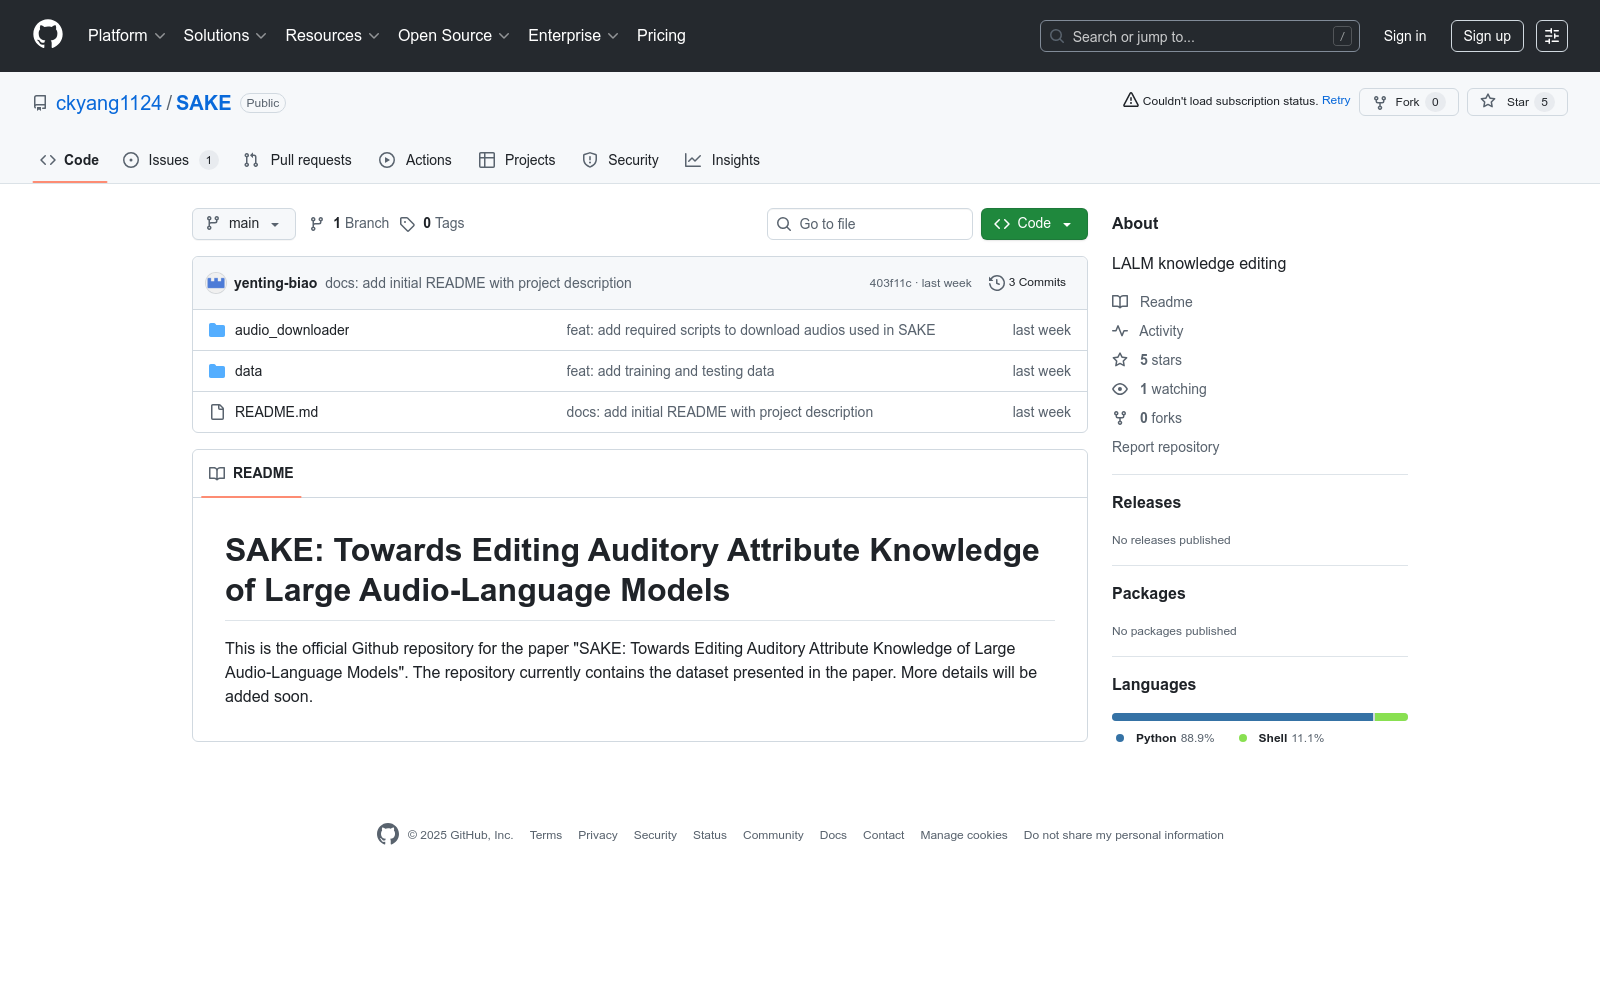
Task: Open the Insights tab
Action: (723, 160)
